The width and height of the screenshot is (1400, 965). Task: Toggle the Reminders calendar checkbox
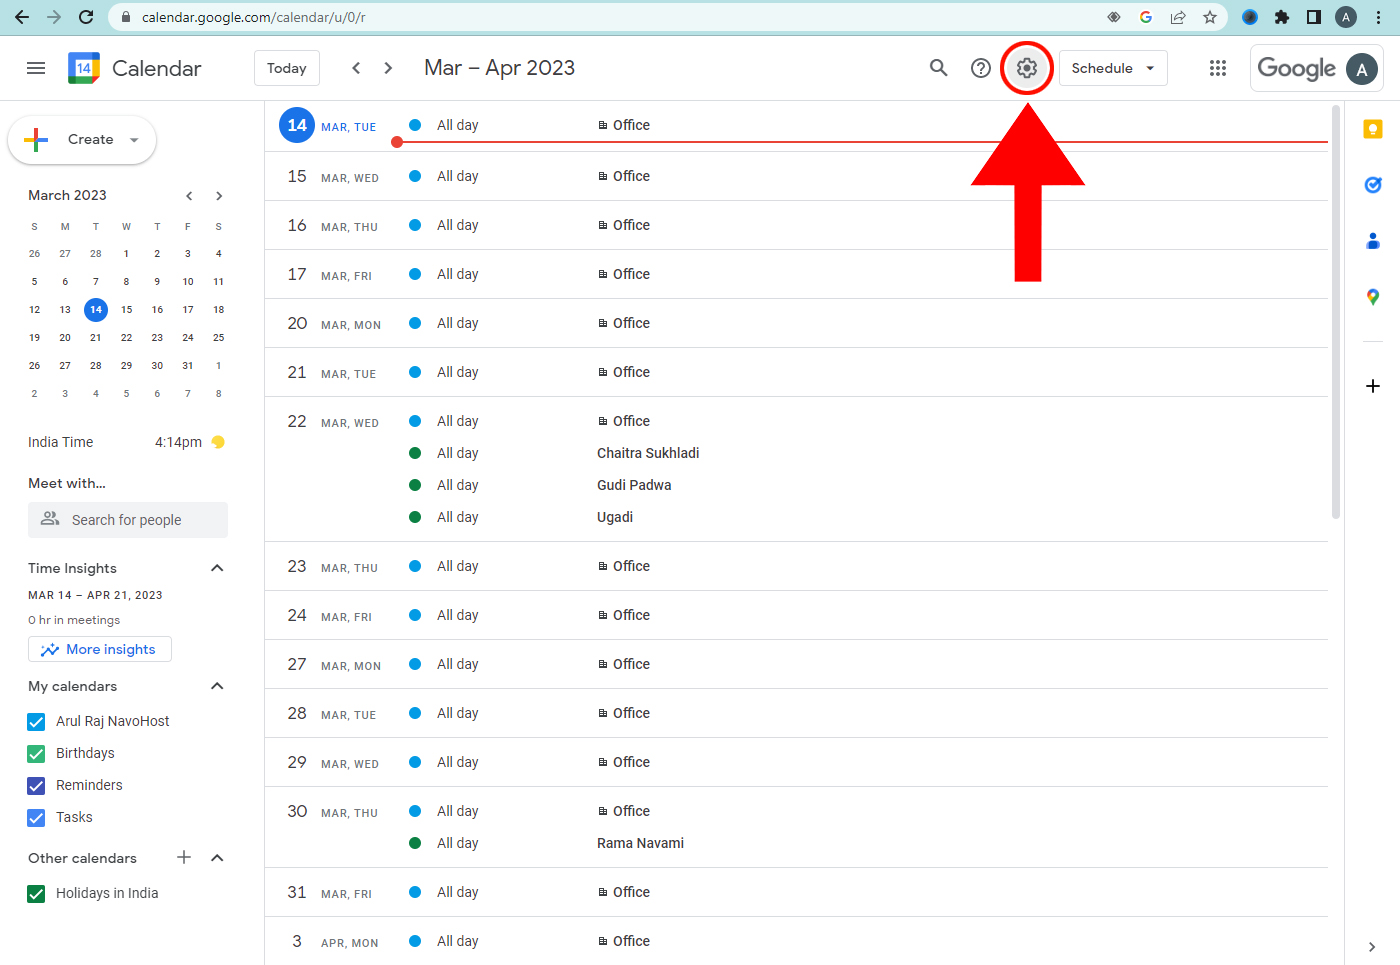click(x=37, y=786)
